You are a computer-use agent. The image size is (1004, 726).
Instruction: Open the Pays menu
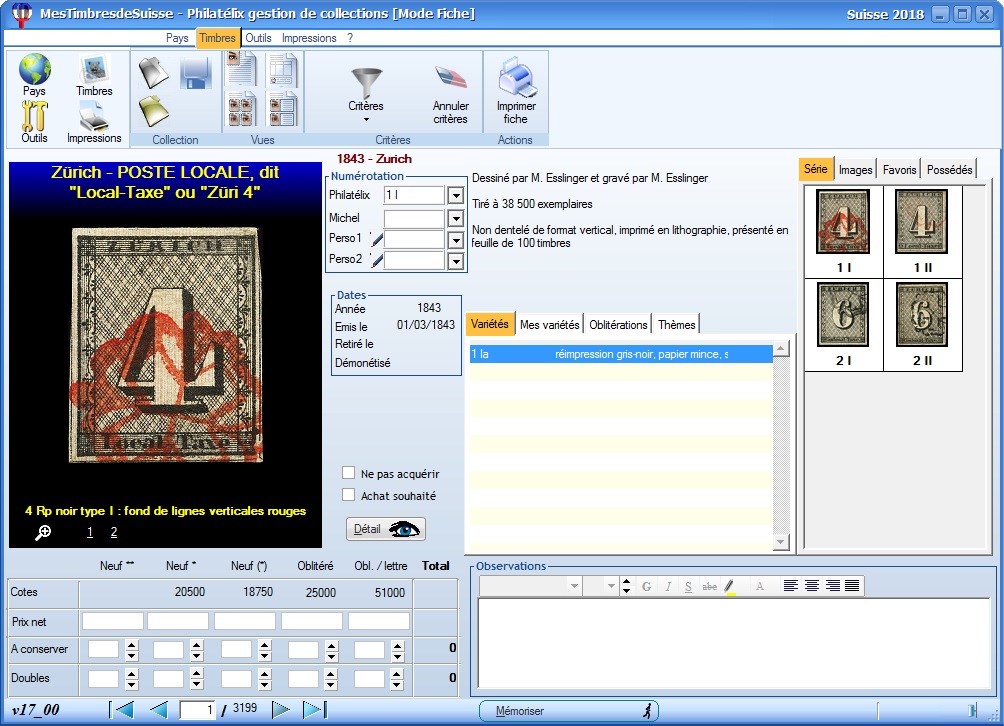click(177, 38)
